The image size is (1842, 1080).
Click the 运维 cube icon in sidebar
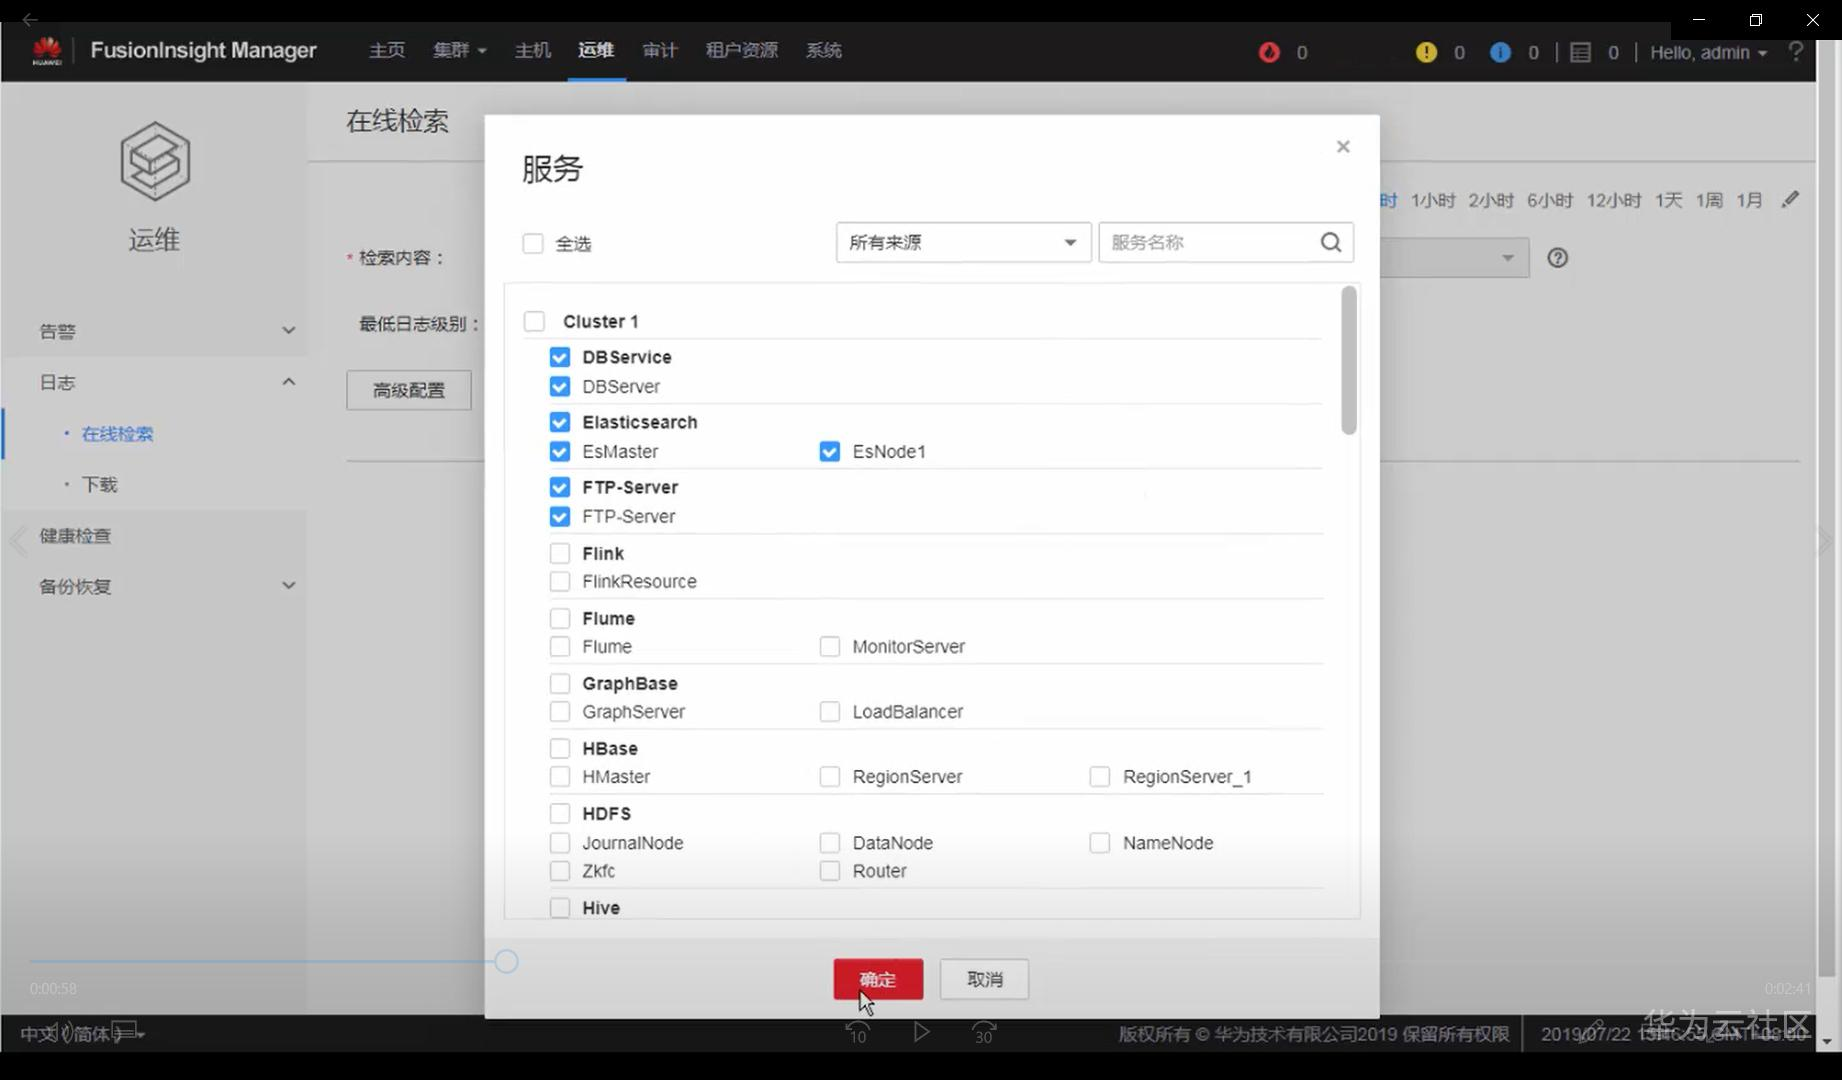click(x=155, y=161)
